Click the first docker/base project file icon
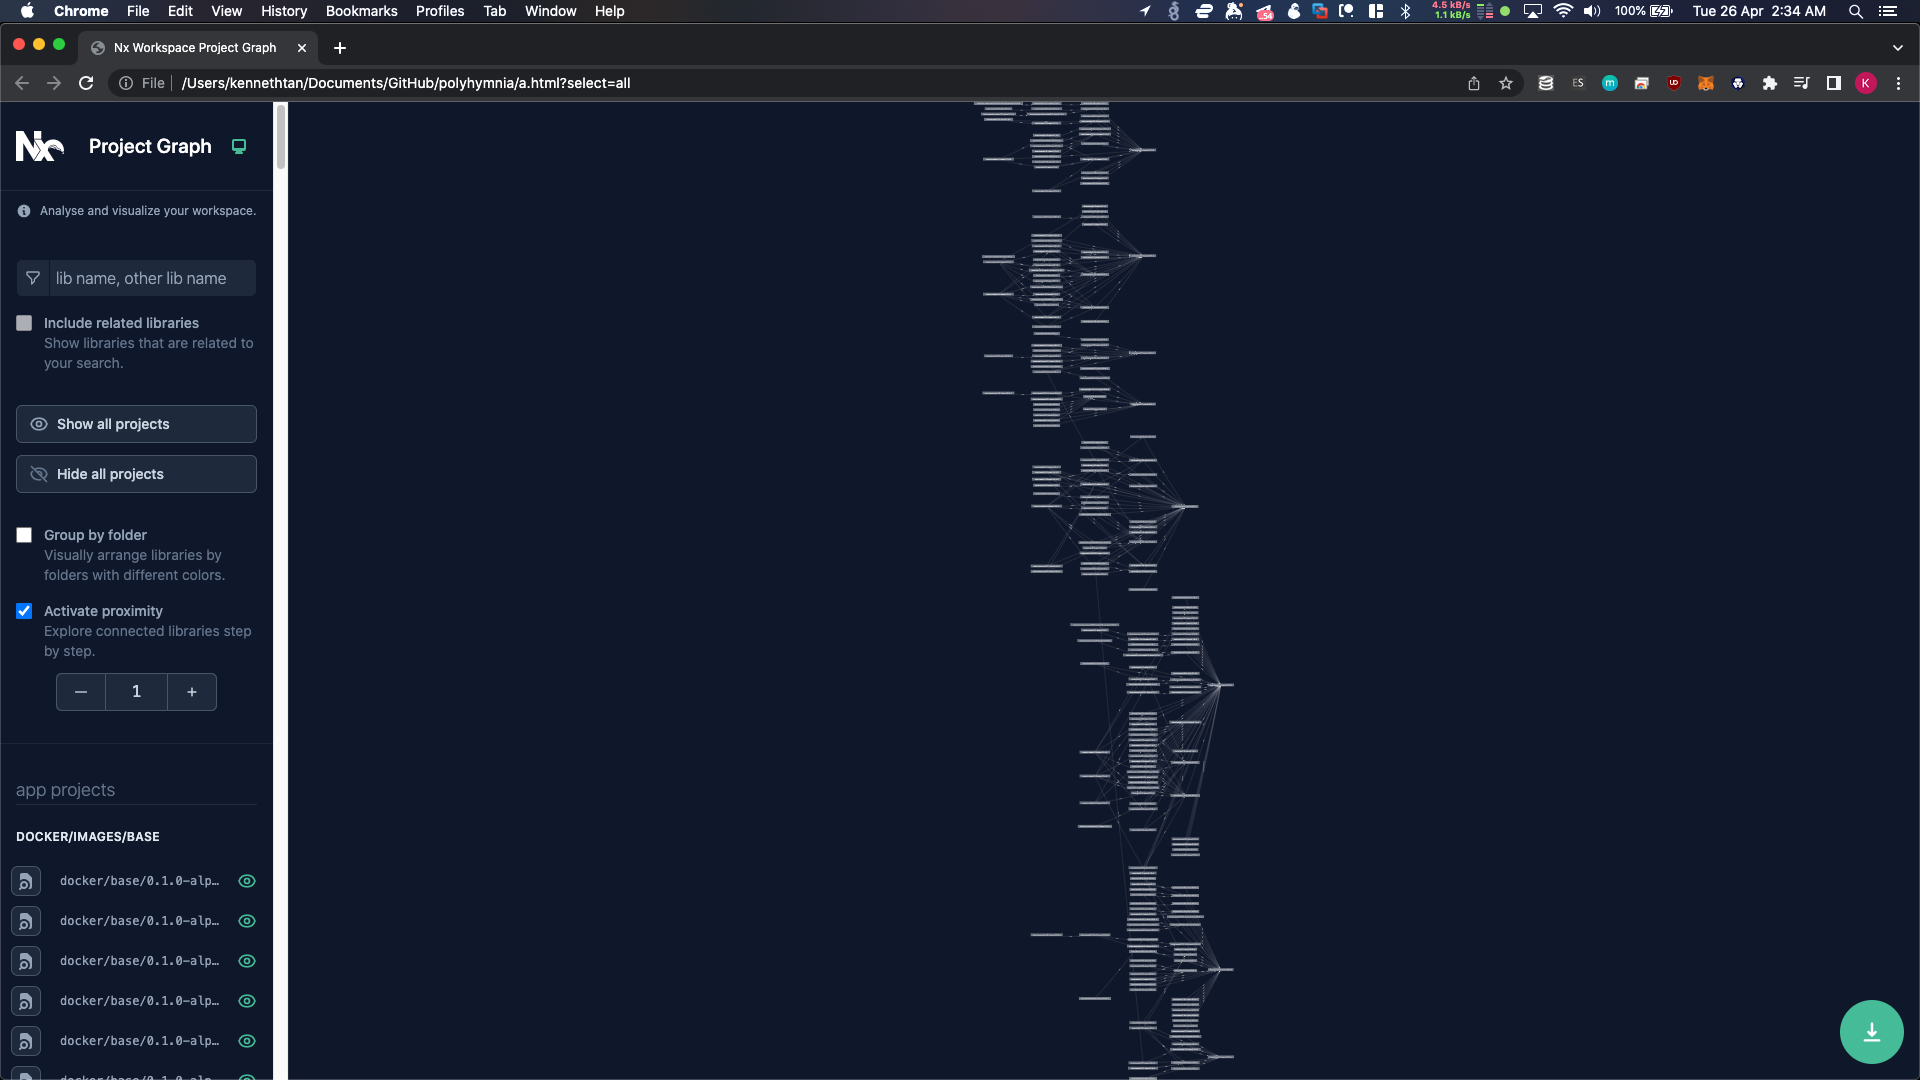1920x1080 pixels. (x=26, y=881)
